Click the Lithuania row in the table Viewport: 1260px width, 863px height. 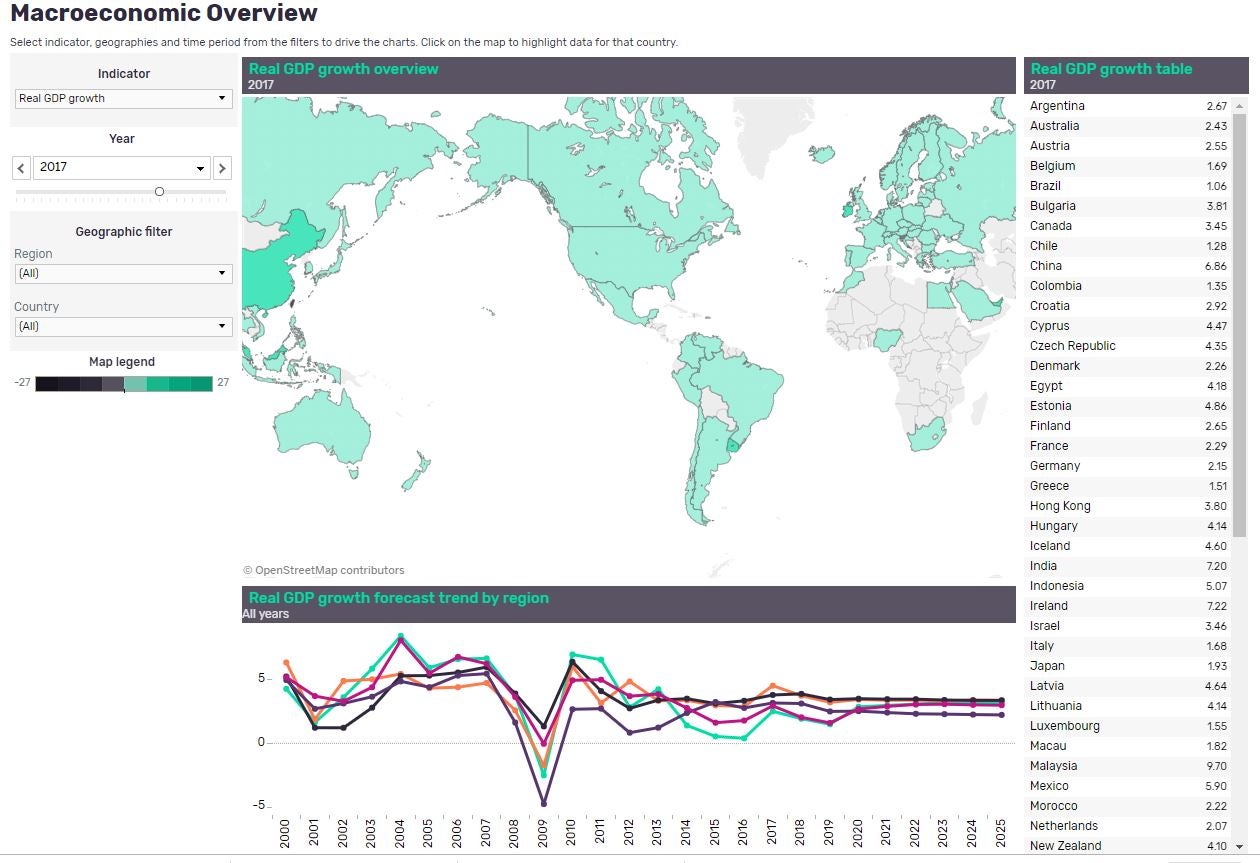1128,706
